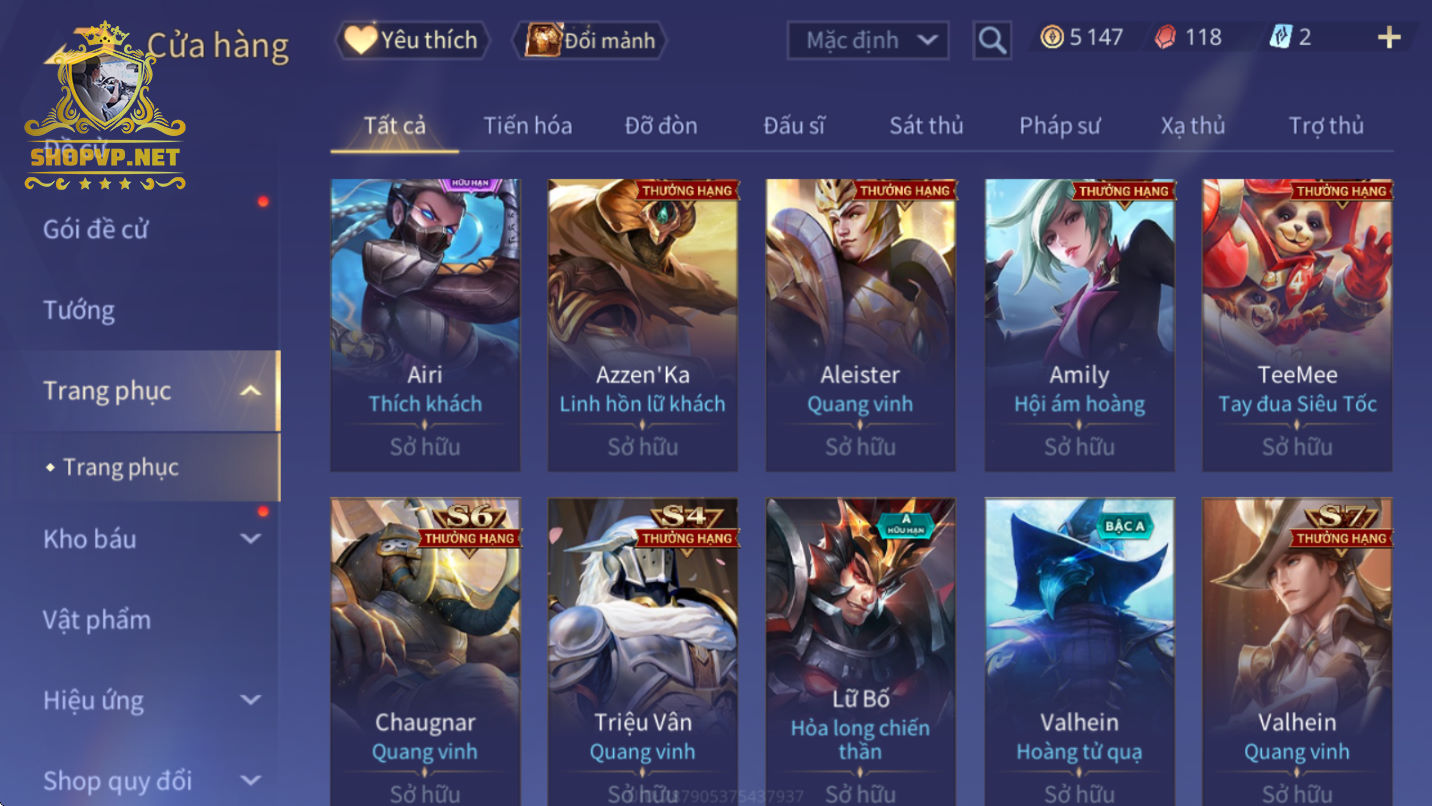Tap the blue ticket currency icon
This screenshot has width=1432, height=806.
(x=1280, y=37)
